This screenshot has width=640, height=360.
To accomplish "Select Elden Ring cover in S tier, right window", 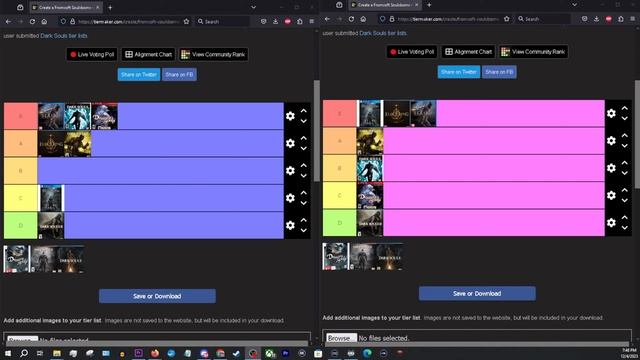I will (396, 113).
